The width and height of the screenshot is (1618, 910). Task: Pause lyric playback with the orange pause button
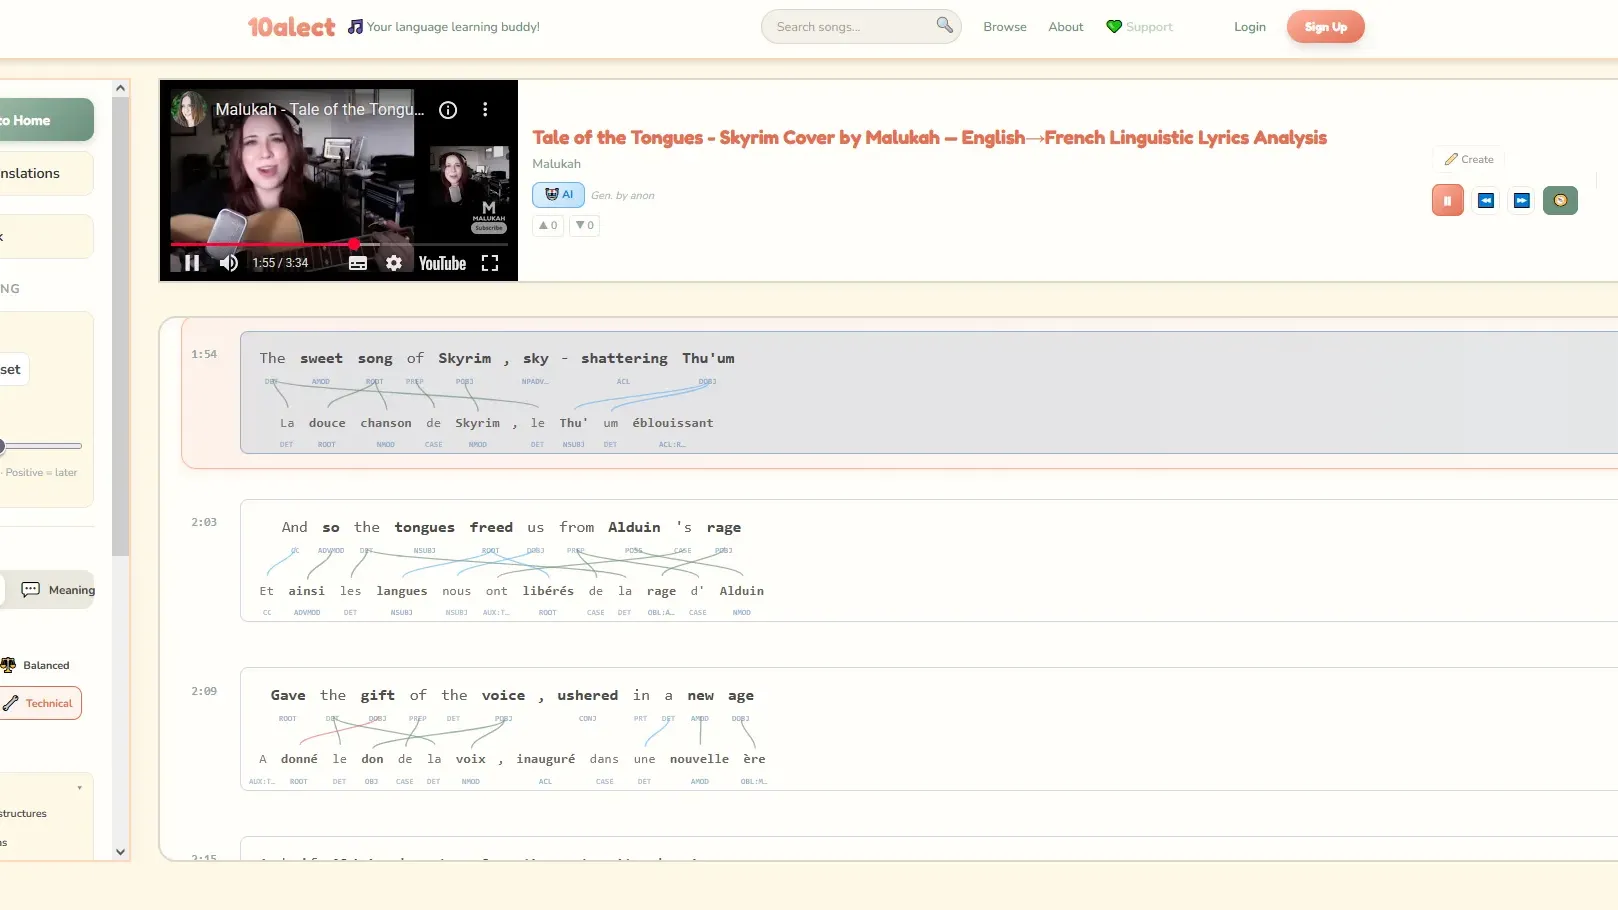(x=1447, y=200)
